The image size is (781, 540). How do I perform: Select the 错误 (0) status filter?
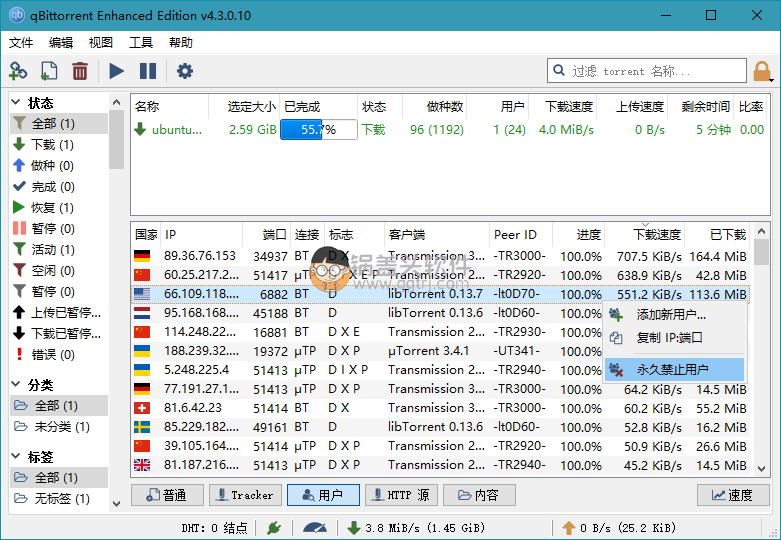(59, 355)
